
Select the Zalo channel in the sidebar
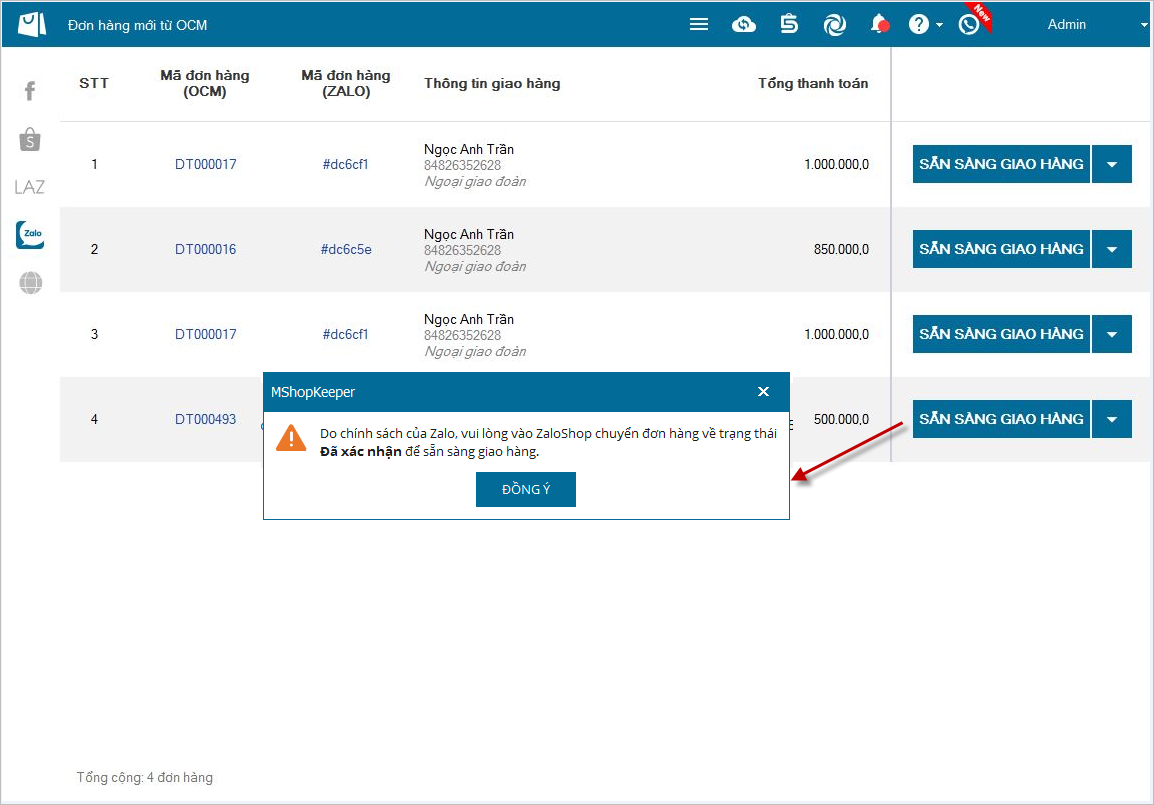point(30,235)
